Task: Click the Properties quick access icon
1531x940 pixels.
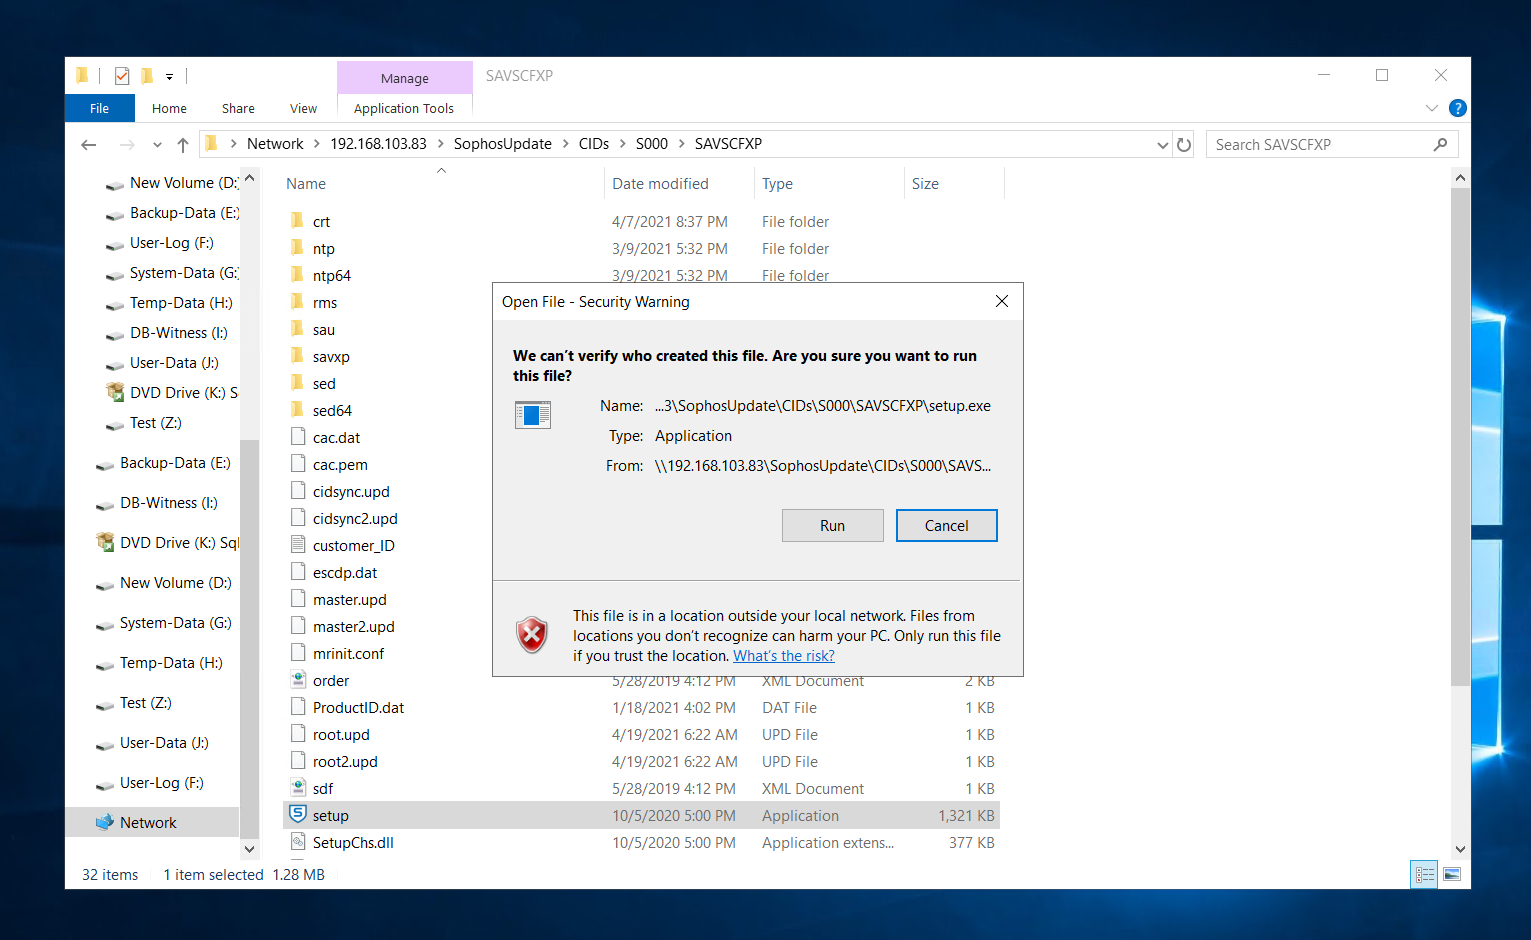Action: coord(122,76)
